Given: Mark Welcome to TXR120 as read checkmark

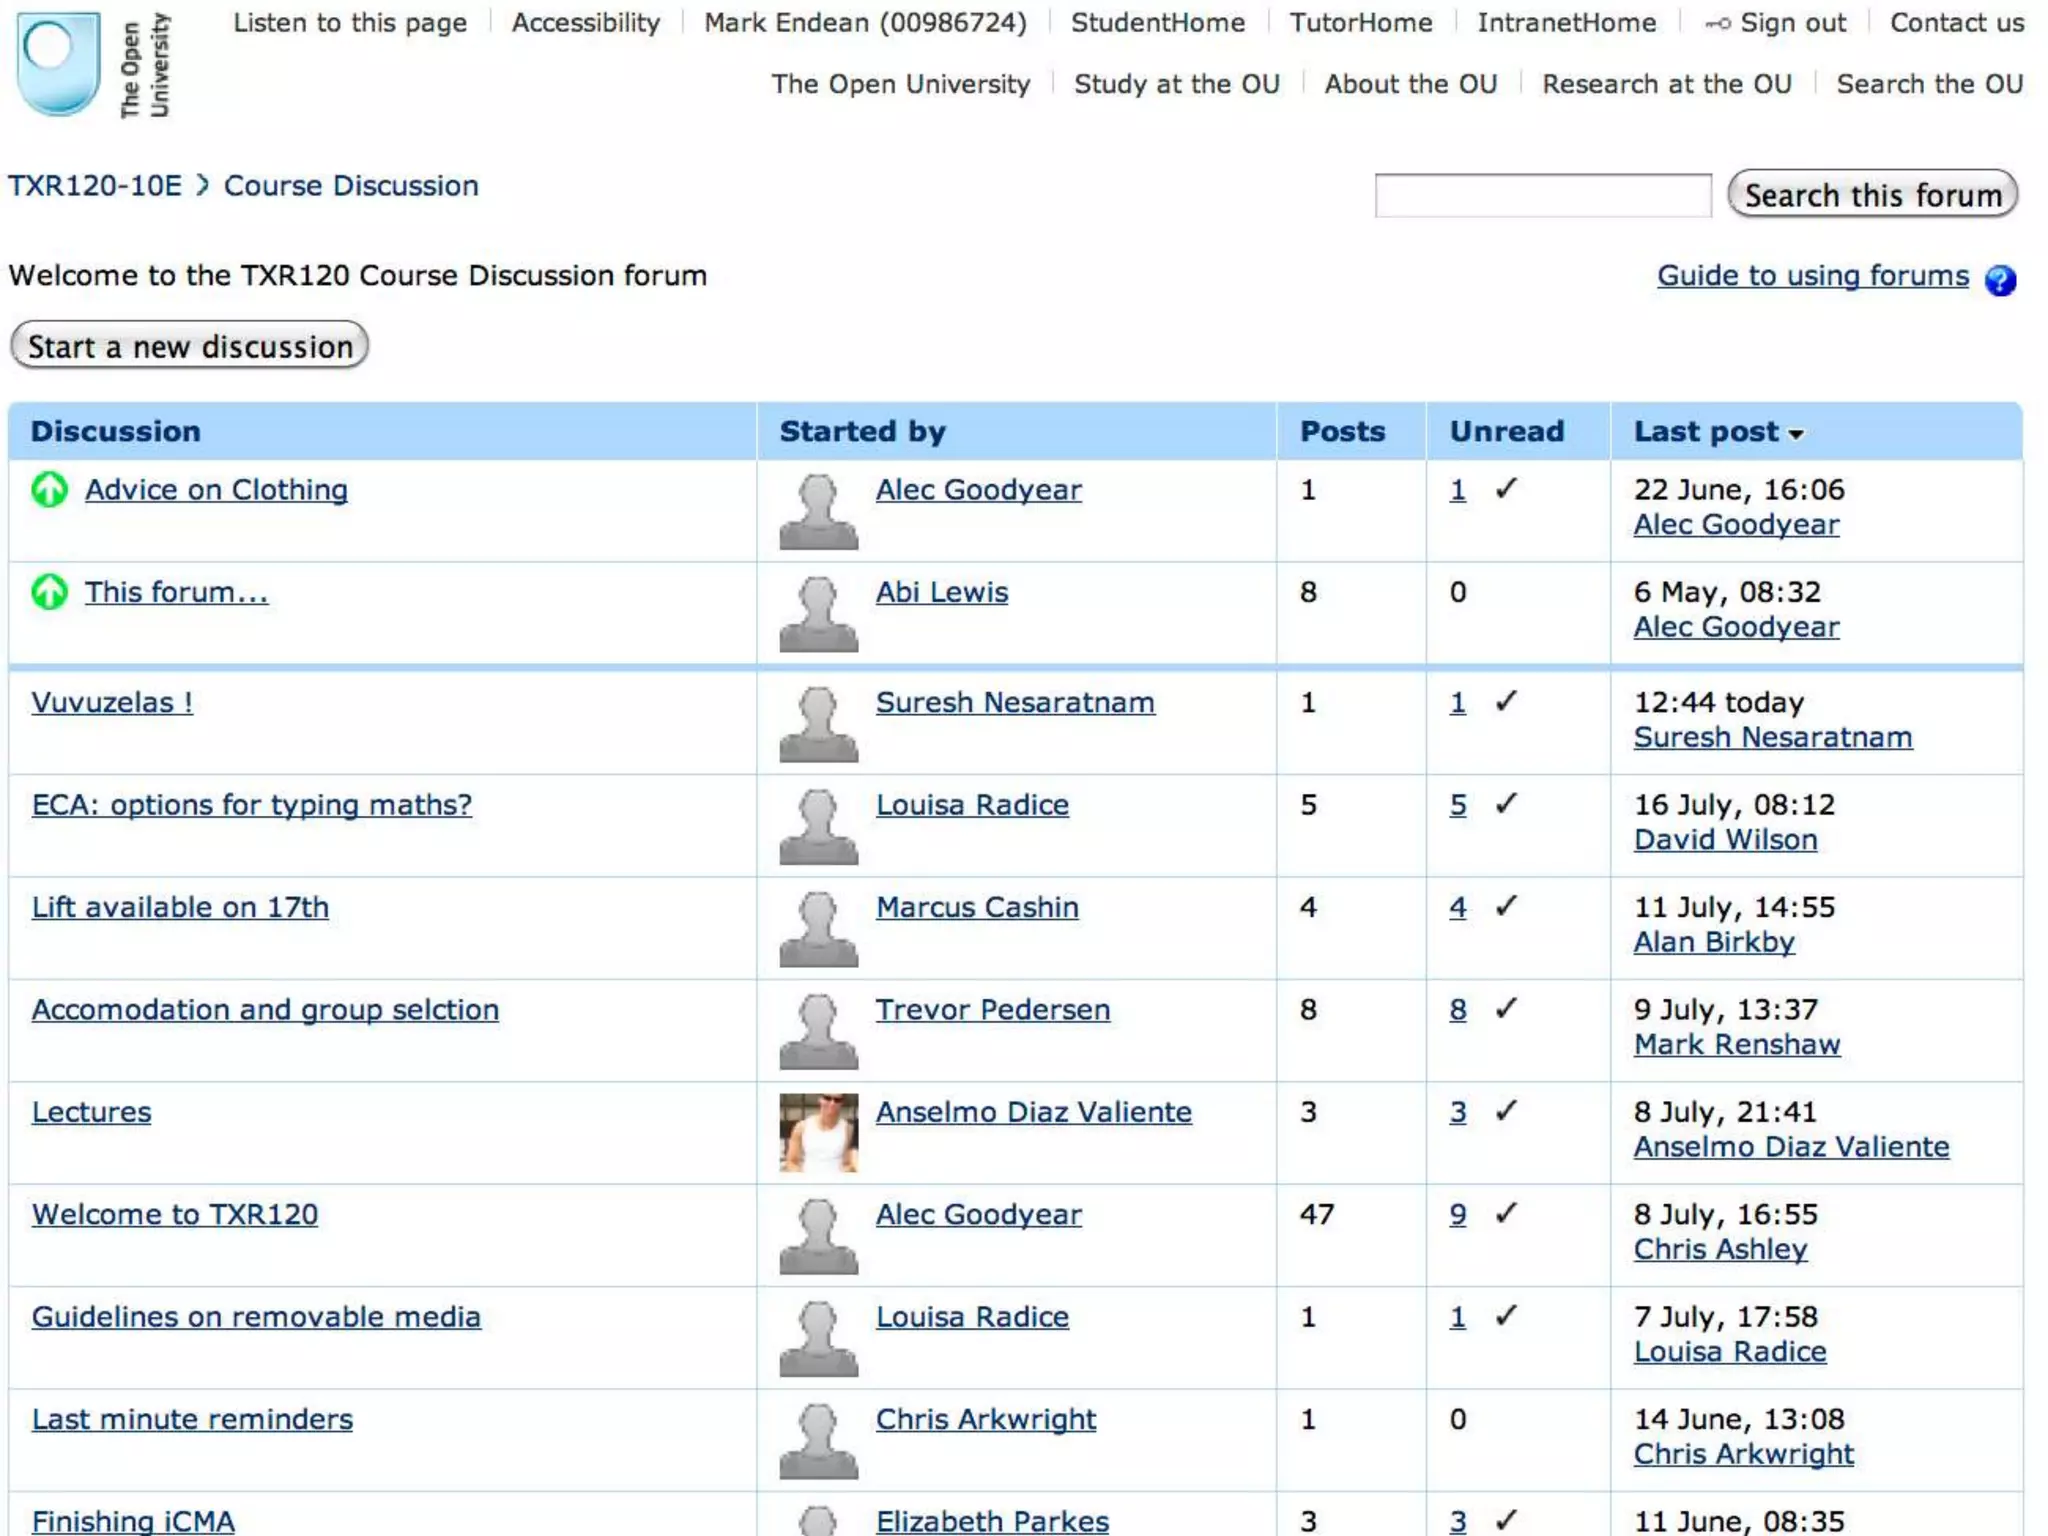Looking at the screenshot, I should (1506, 1213).
